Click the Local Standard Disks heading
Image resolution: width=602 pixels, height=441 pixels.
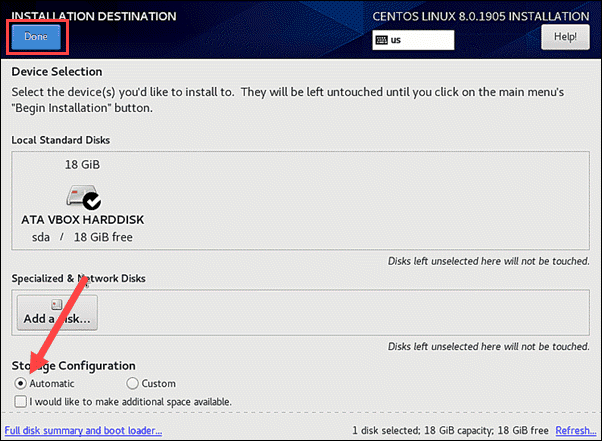pos(61,140)
